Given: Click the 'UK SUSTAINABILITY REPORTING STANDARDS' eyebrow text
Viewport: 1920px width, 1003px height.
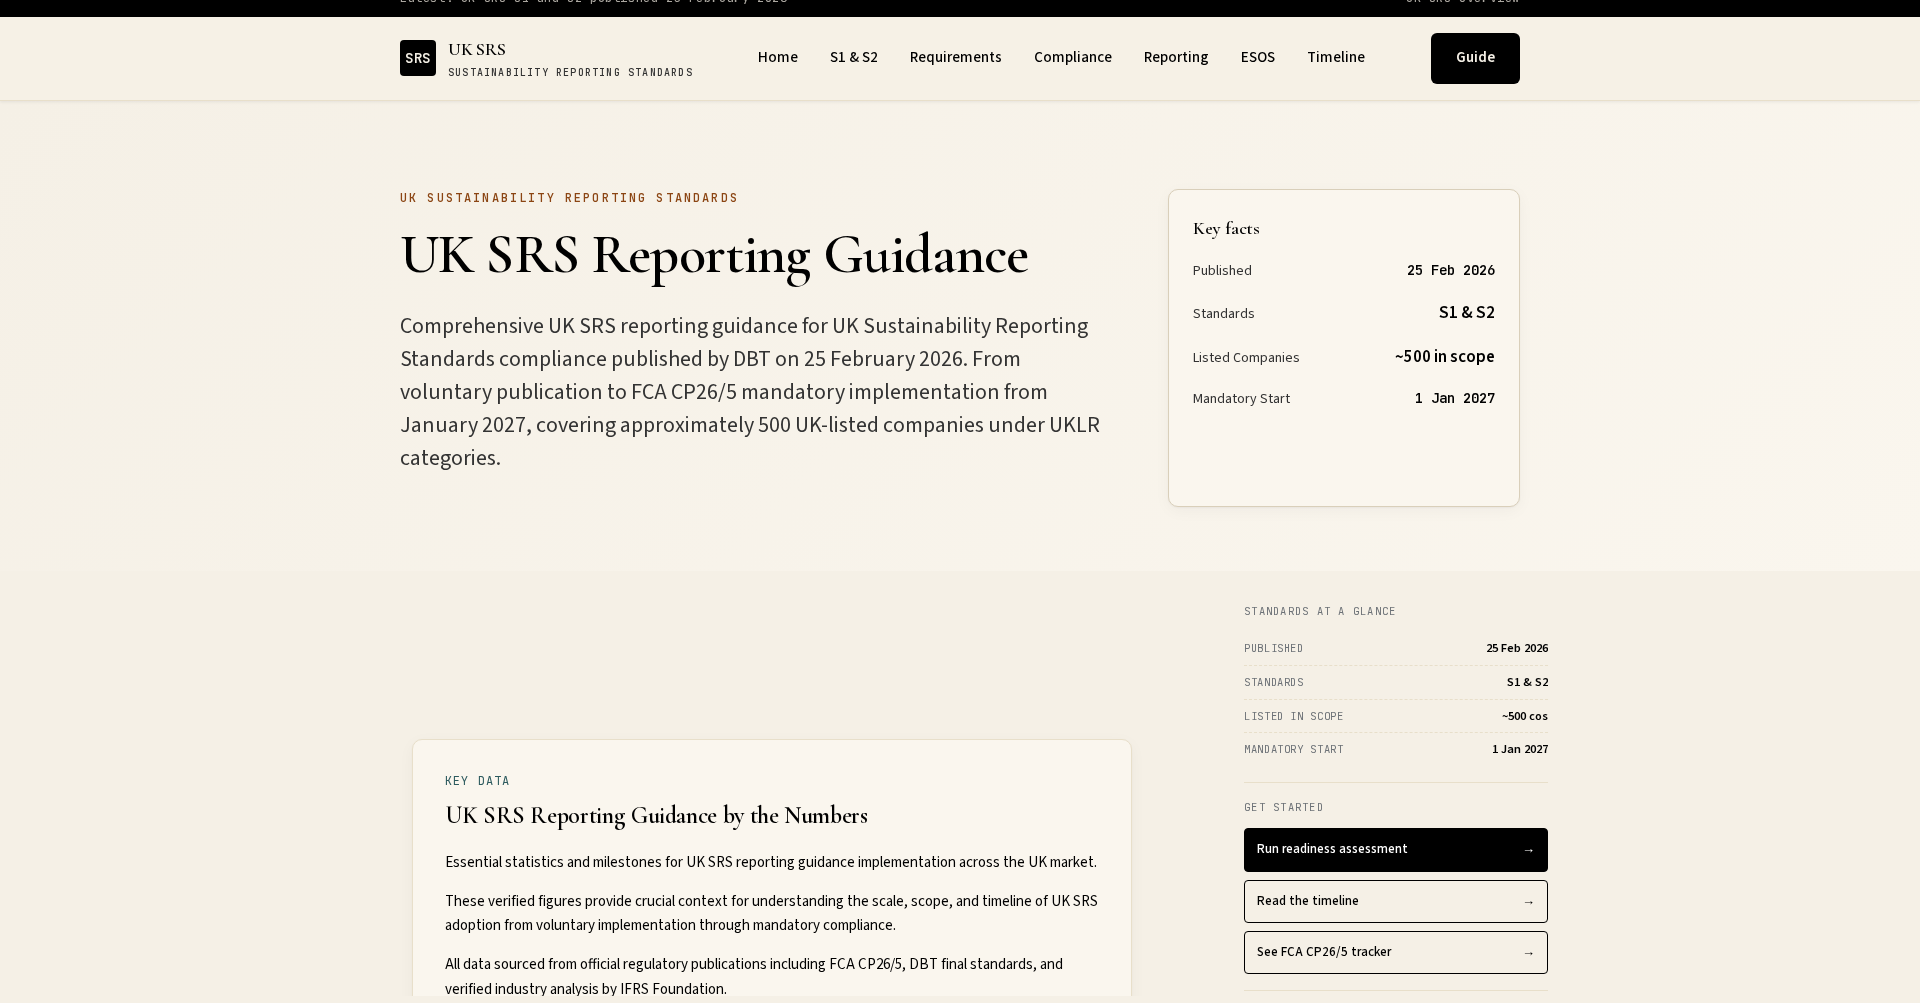Looking at the screenshot, I should click(x=569, y=199).
